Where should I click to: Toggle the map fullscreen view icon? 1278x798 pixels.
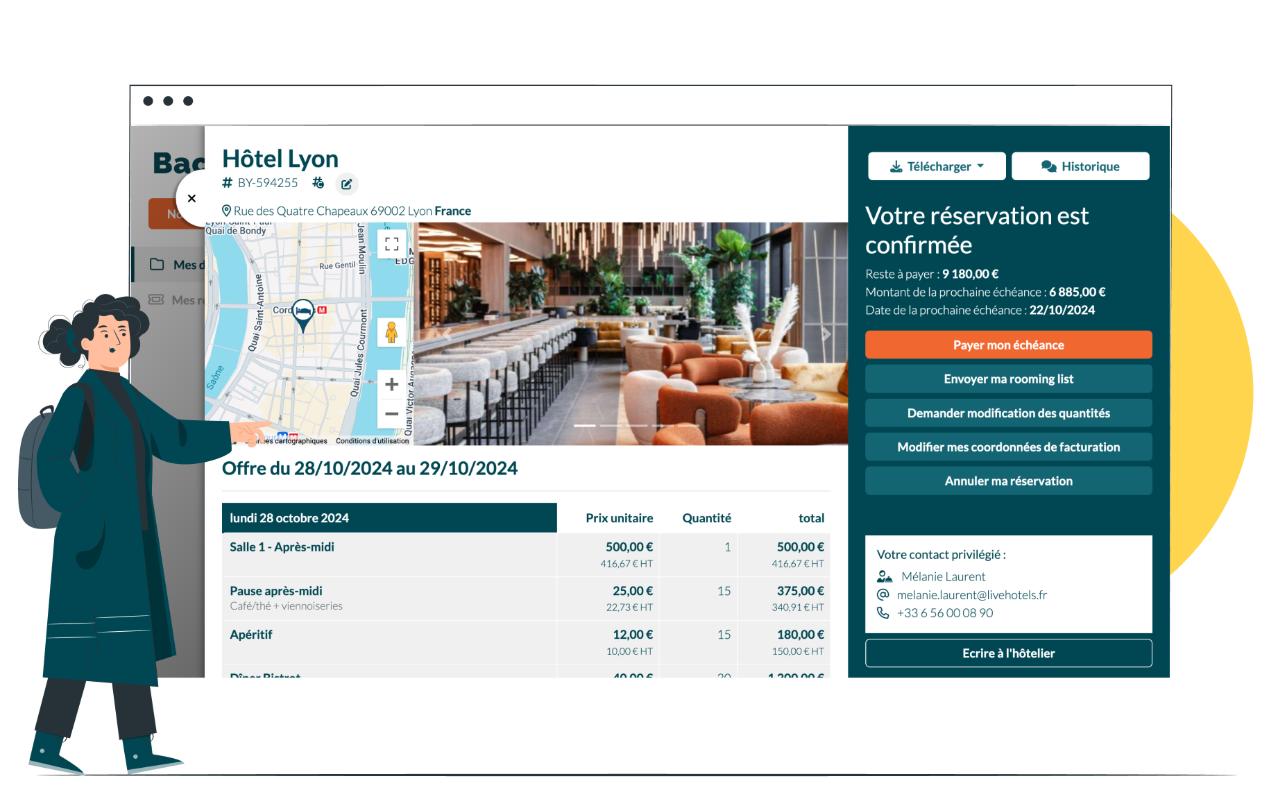tap(391, 243)
